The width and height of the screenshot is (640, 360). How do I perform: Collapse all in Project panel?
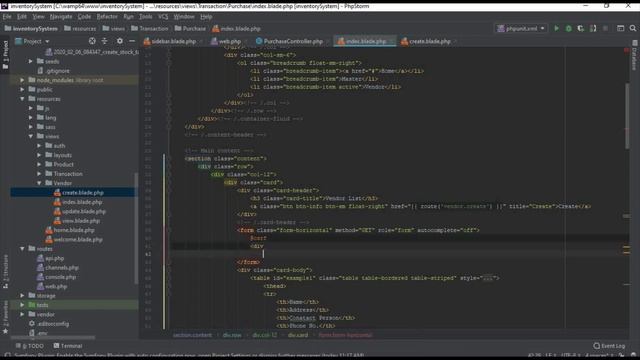[x=104, y=41]
